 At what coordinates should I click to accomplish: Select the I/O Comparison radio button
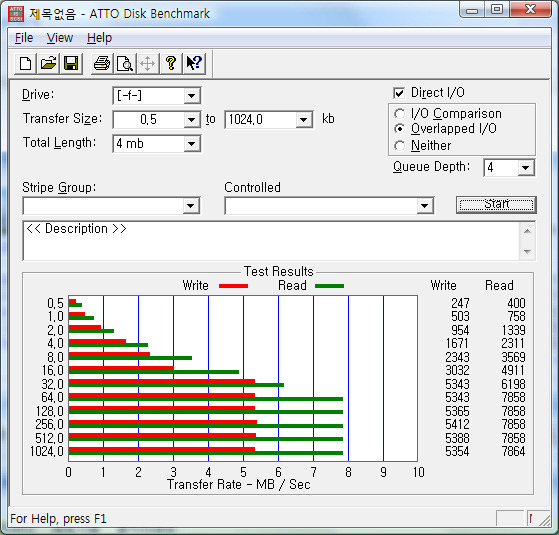(x=399, y=114)
